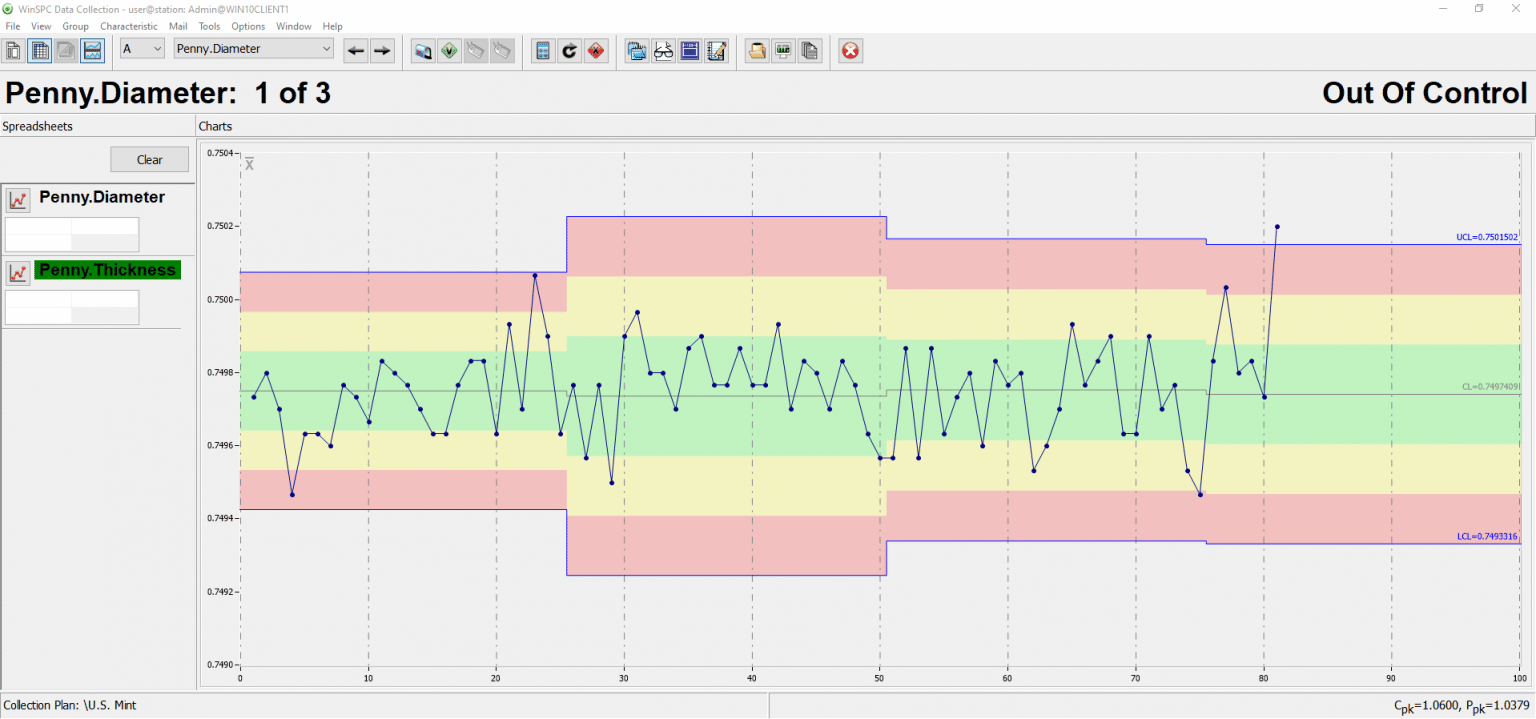Select the green Penny.Thickness label
This screenshot has width=1536, height=719.
(x=107, y=270)
